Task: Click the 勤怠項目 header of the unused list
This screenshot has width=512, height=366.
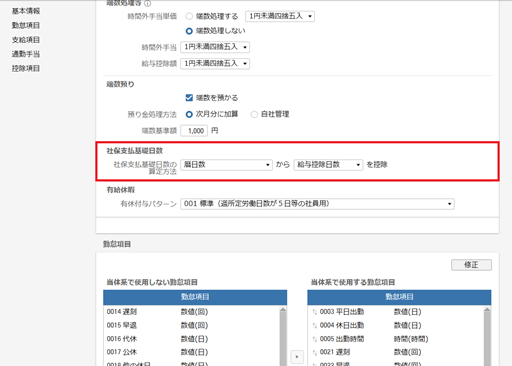Action: [x=195, y=297]
